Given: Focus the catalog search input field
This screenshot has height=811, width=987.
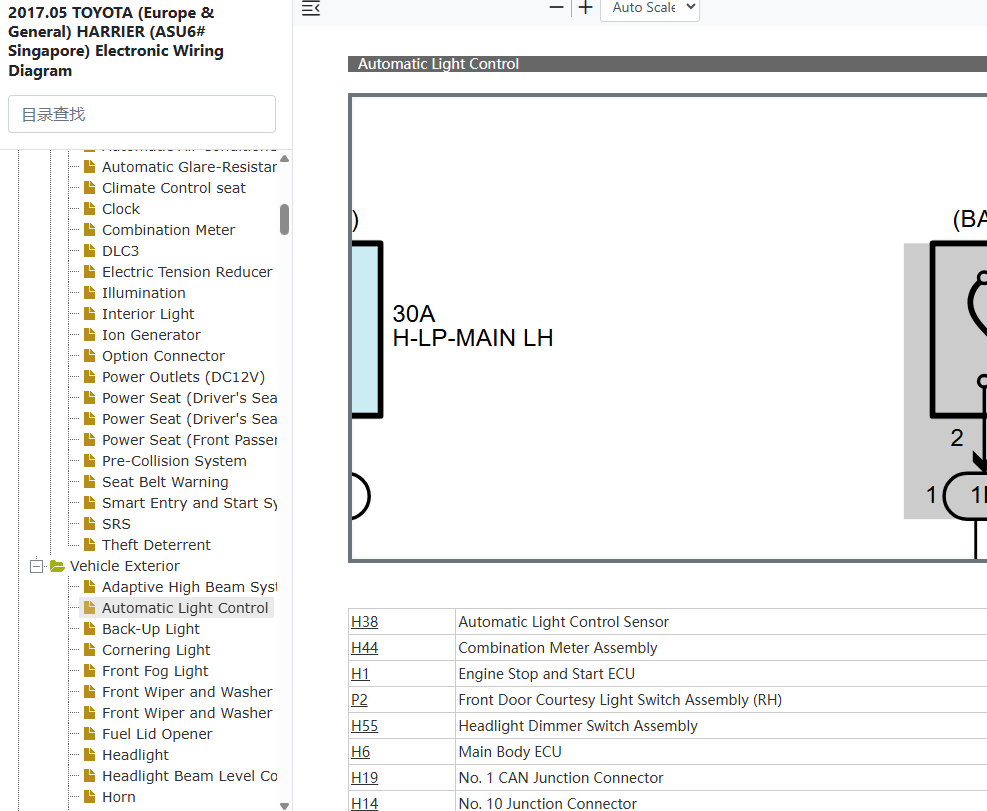Looking at the screenshot, I should [x=142, y=114].
